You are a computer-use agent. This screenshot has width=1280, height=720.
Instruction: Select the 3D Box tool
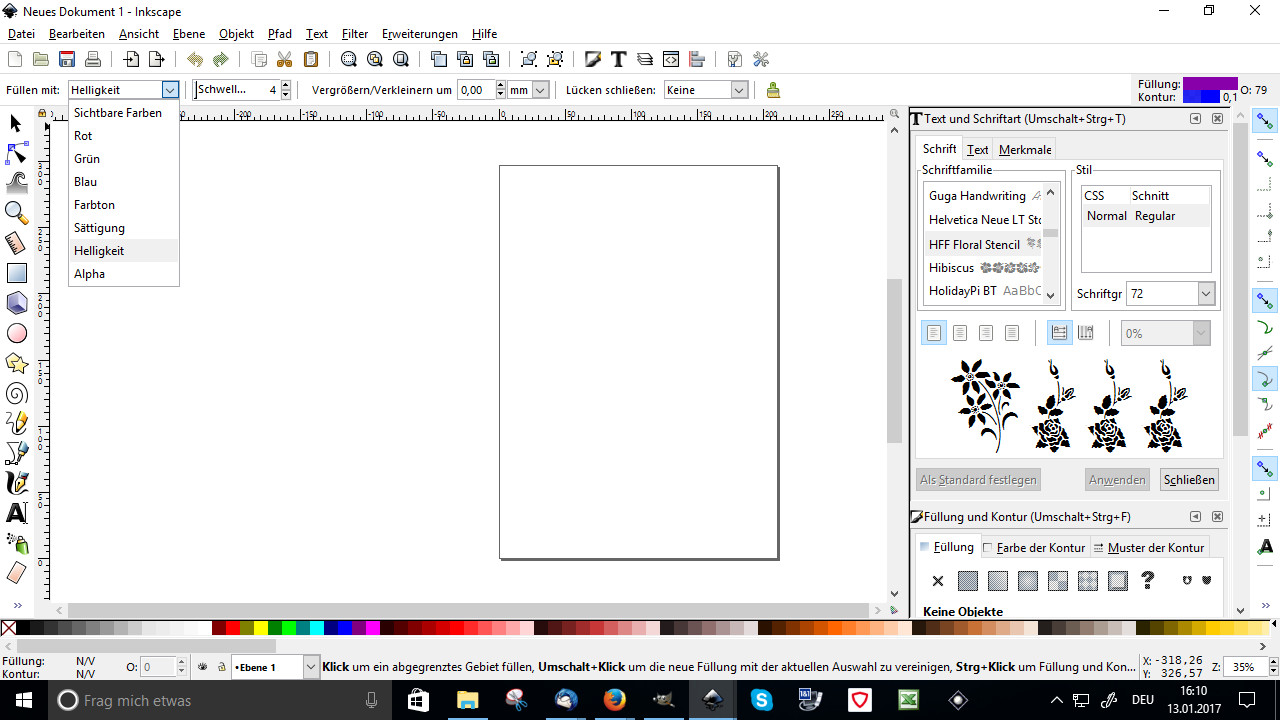17,303
